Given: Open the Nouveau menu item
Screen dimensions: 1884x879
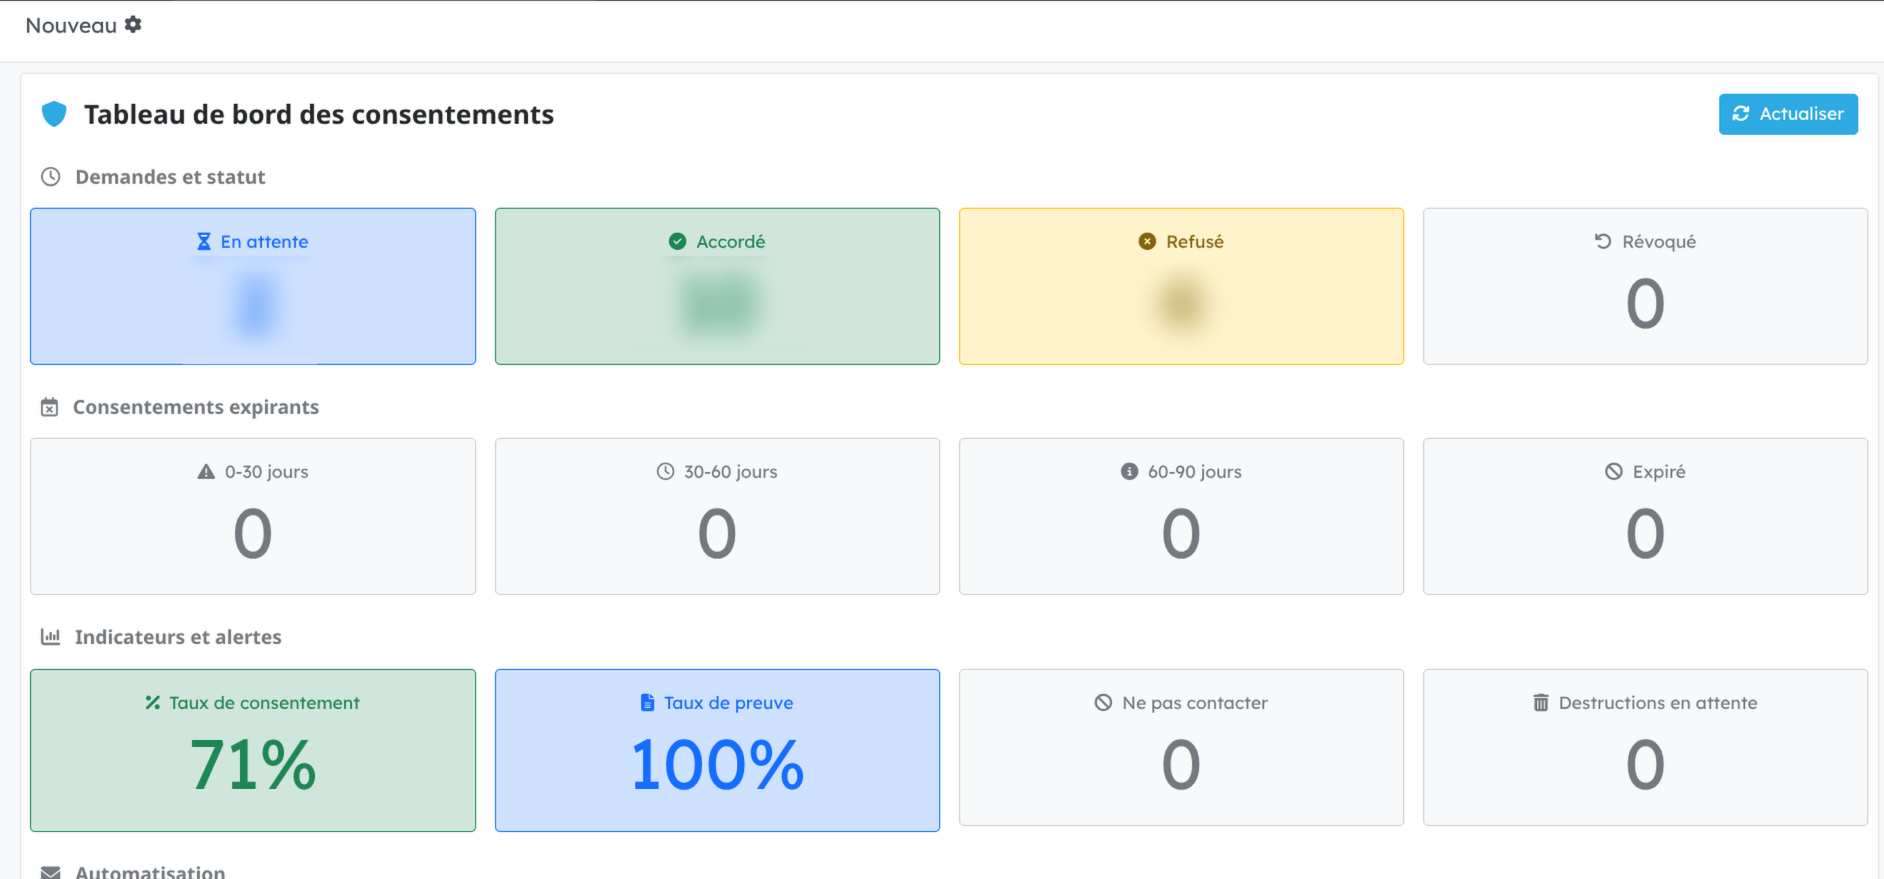Looking at the screenshot, I should point(71,26).
